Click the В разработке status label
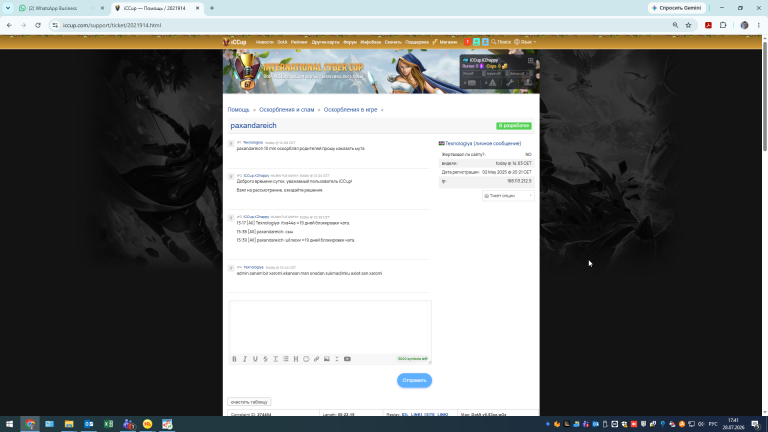This screenshot has width=768, height=432. coord(514,126)
